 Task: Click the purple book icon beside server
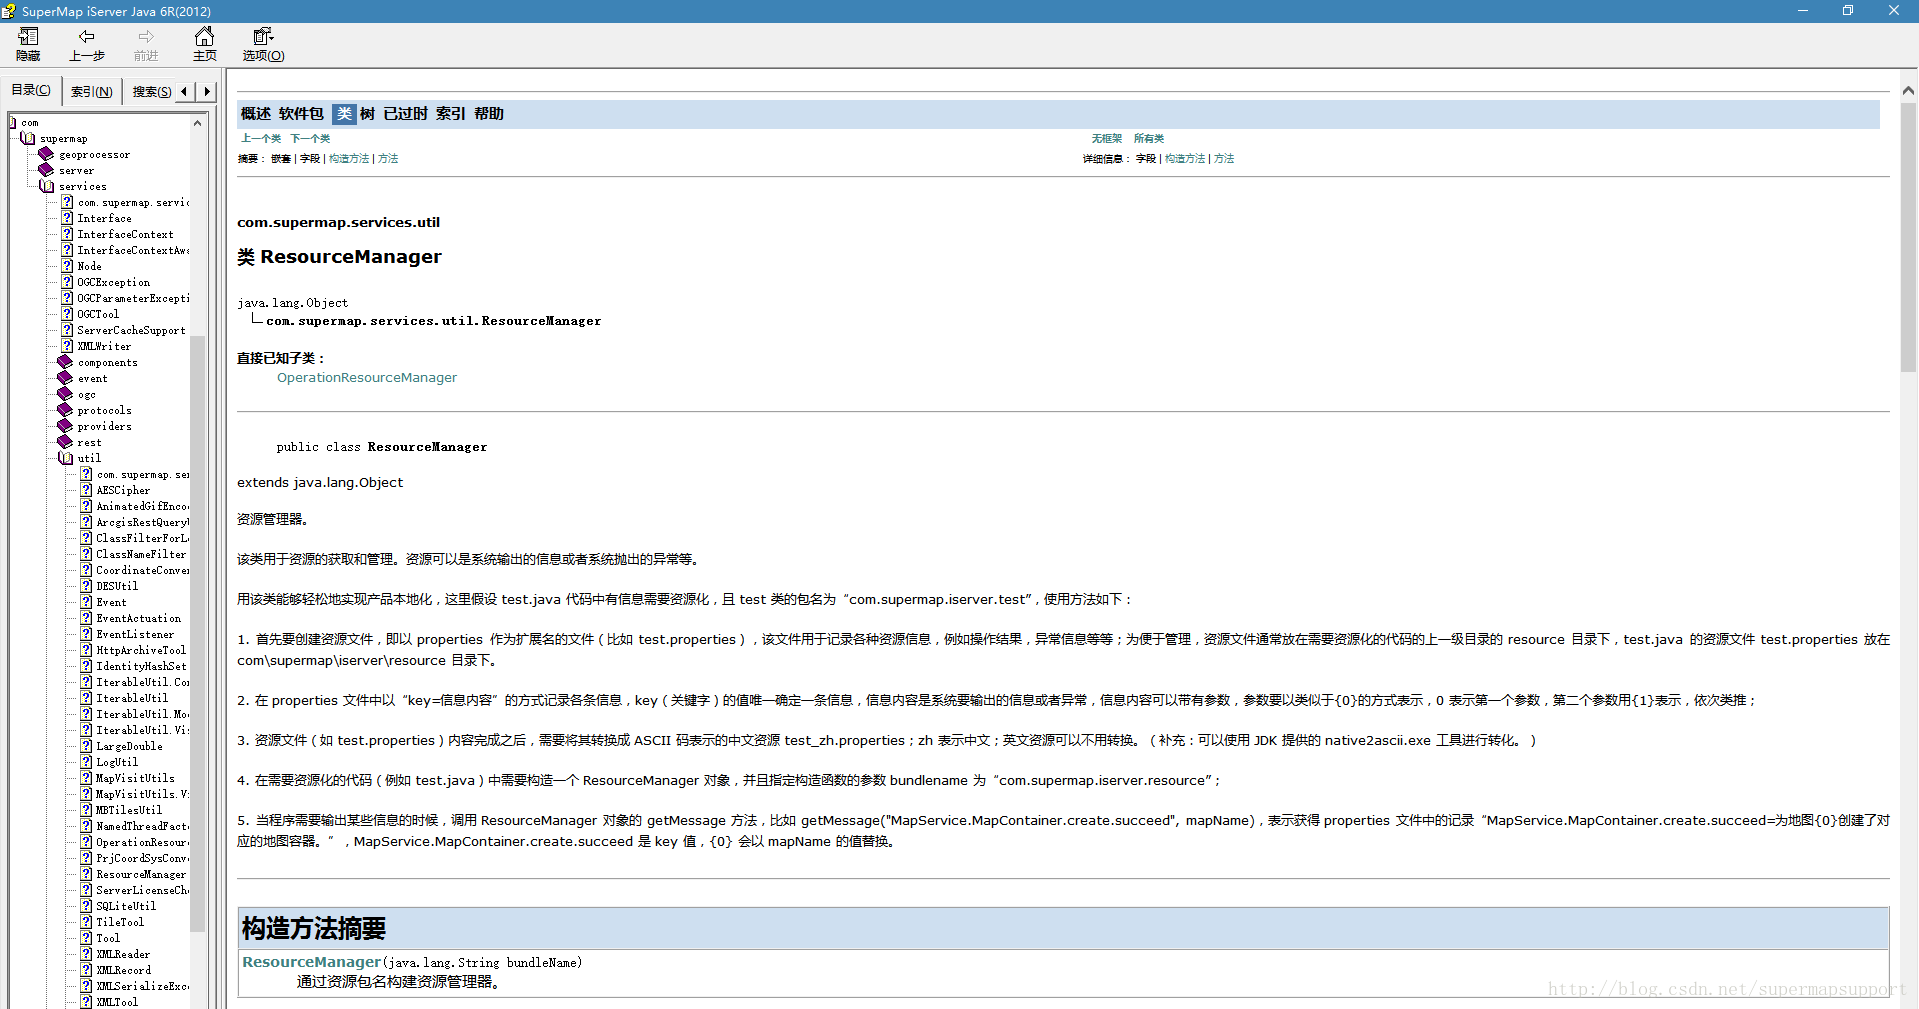(x=46, y=170)
